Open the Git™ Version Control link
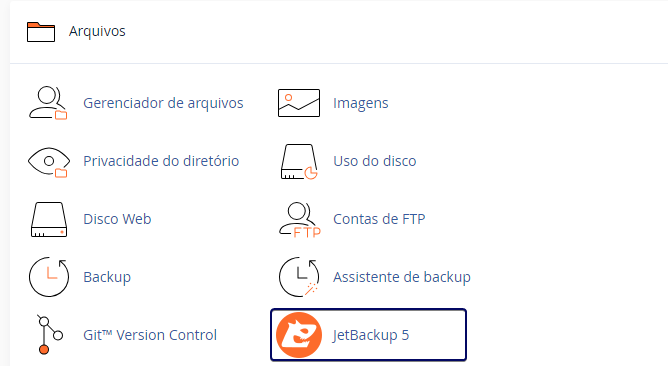Image resolution: width=668 pixels, height=366 pixels. click(150, 335)
